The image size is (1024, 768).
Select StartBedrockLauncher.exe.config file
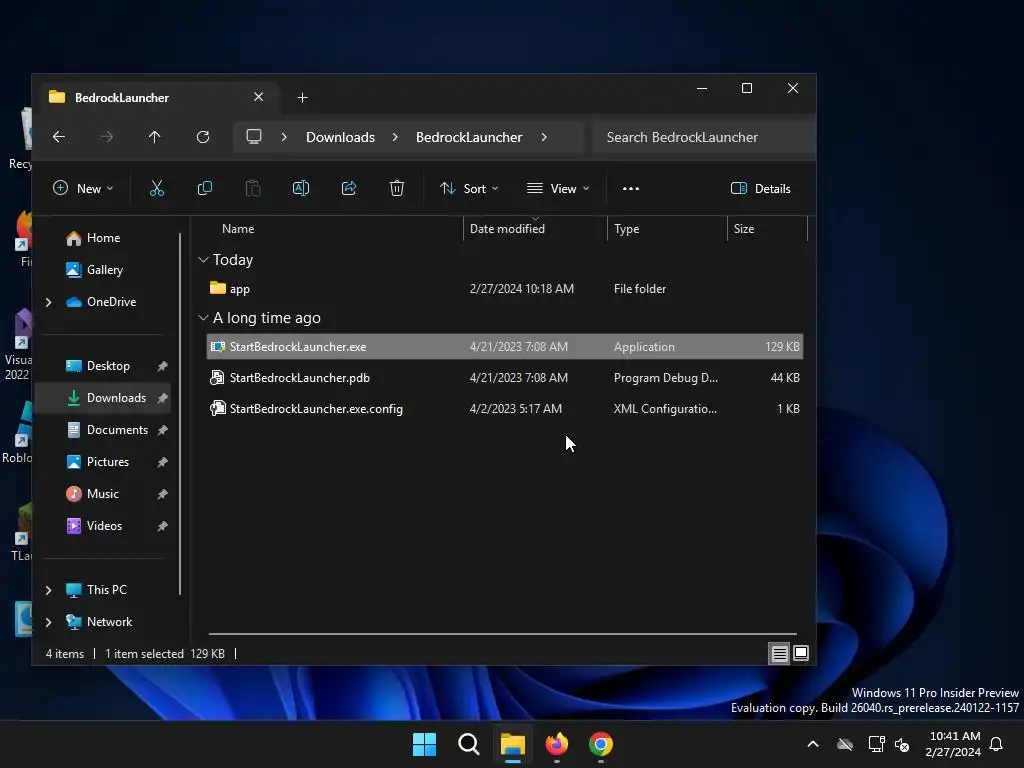(x=504, y=409)
